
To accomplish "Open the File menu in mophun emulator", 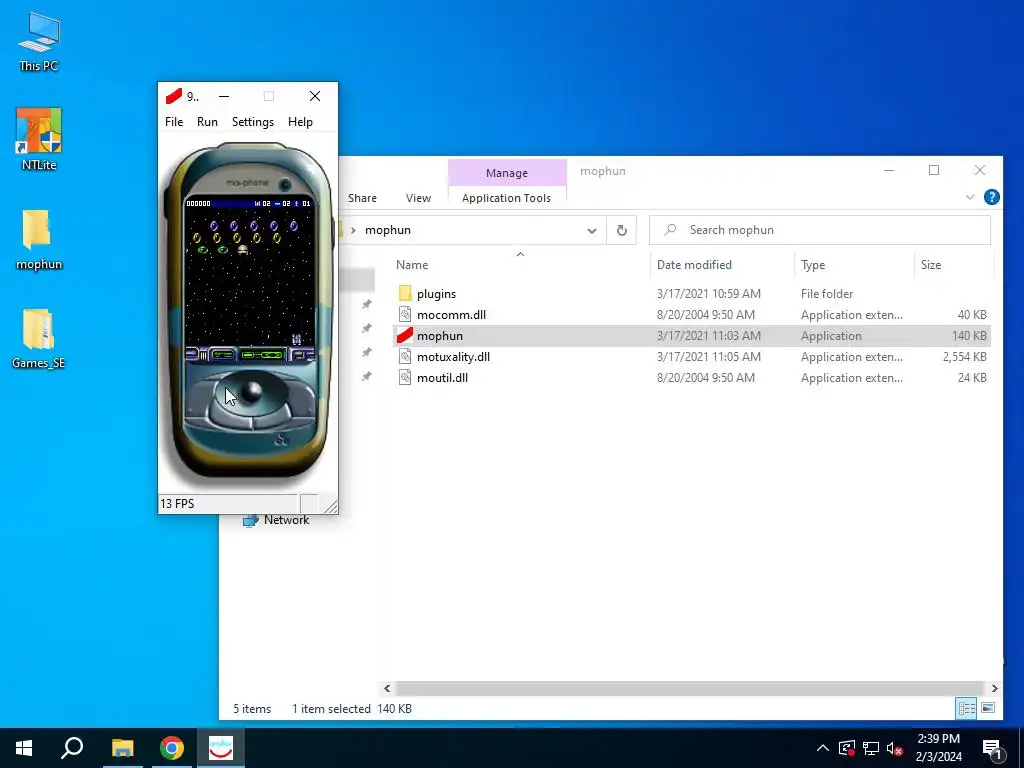I will tap(174, 121).
